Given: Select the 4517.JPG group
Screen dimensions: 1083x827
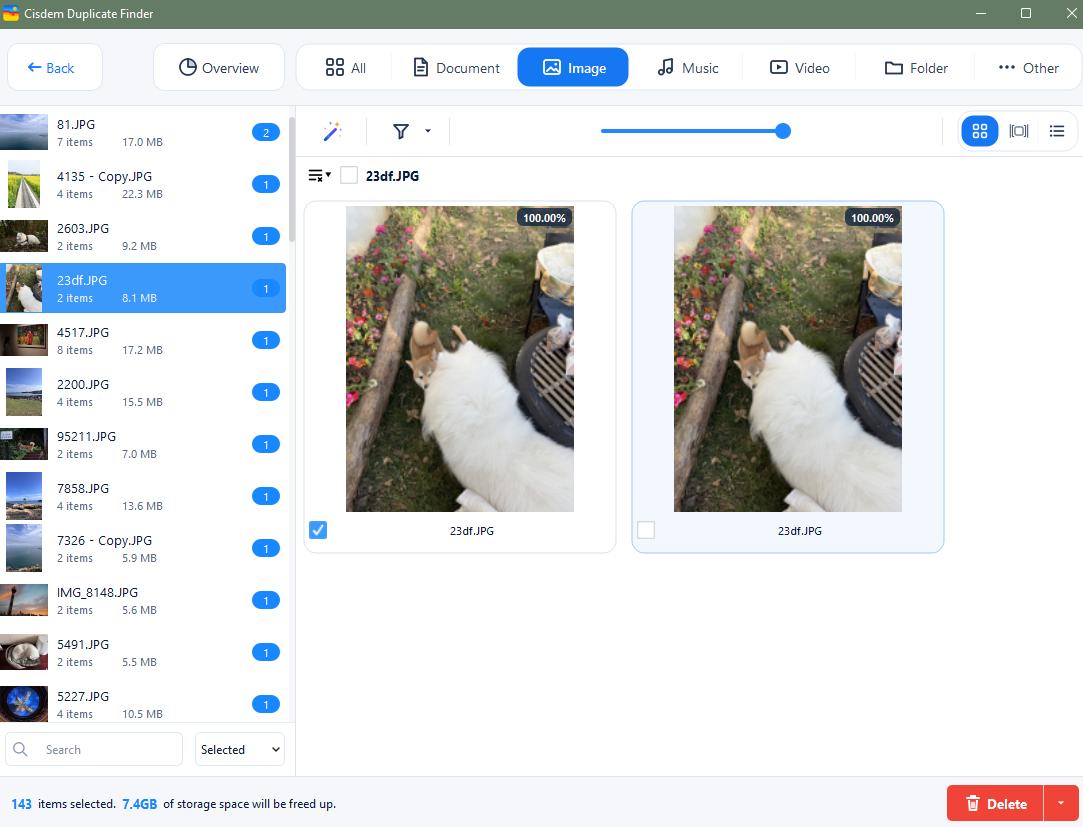Looking at the screenshot, I should click(143, 341).
